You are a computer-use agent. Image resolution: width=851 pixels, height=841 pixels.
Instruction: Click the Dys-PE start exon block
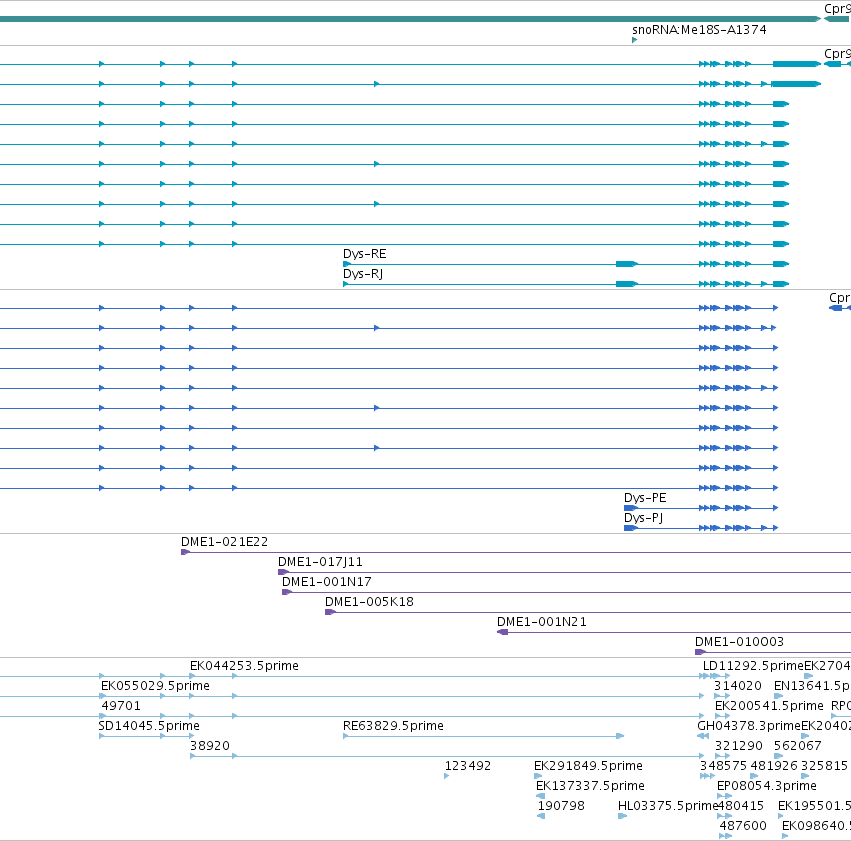pos(630,508)
